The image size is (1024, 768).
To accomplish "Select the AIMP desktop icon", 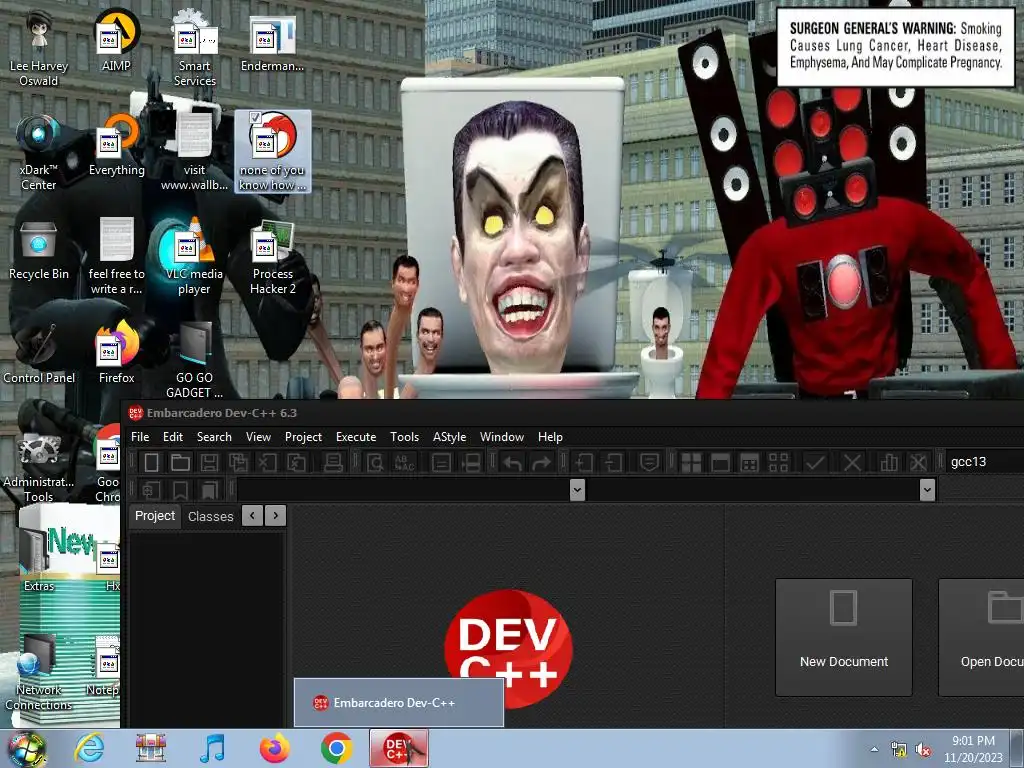I will [x=116, y=40].
